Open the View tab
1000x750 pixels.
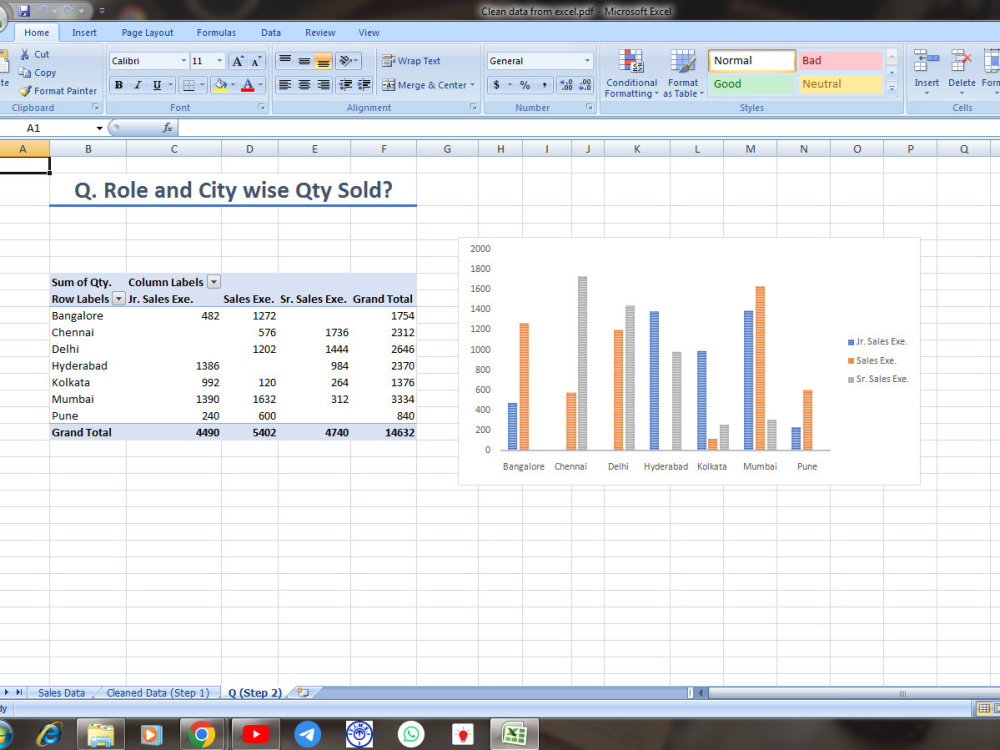click(369, 33)
